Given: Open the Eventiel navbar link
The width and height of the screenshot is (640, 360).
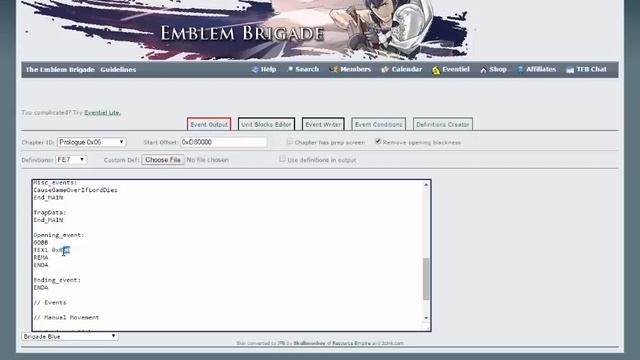Looking at the screenshot, I should tap(456, 69).
